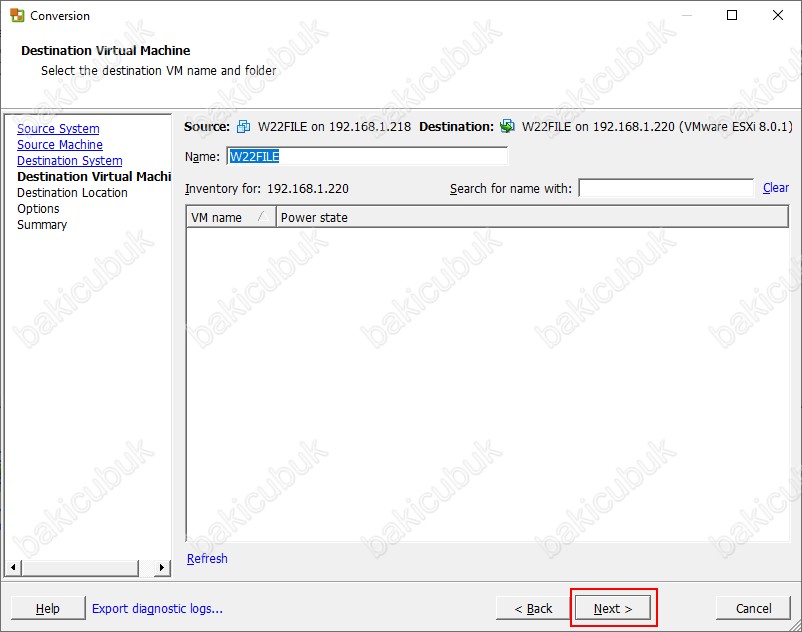
Task: Open Help for the wizard
Action: (48, 608)
